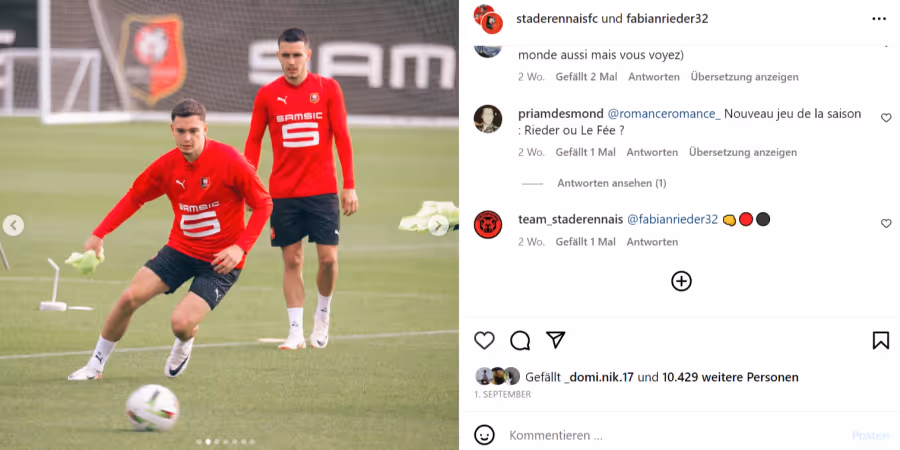Go to previous photo with left arrow
The height and width of the screenshot is (450, 900).
click(x=13, y=226)
